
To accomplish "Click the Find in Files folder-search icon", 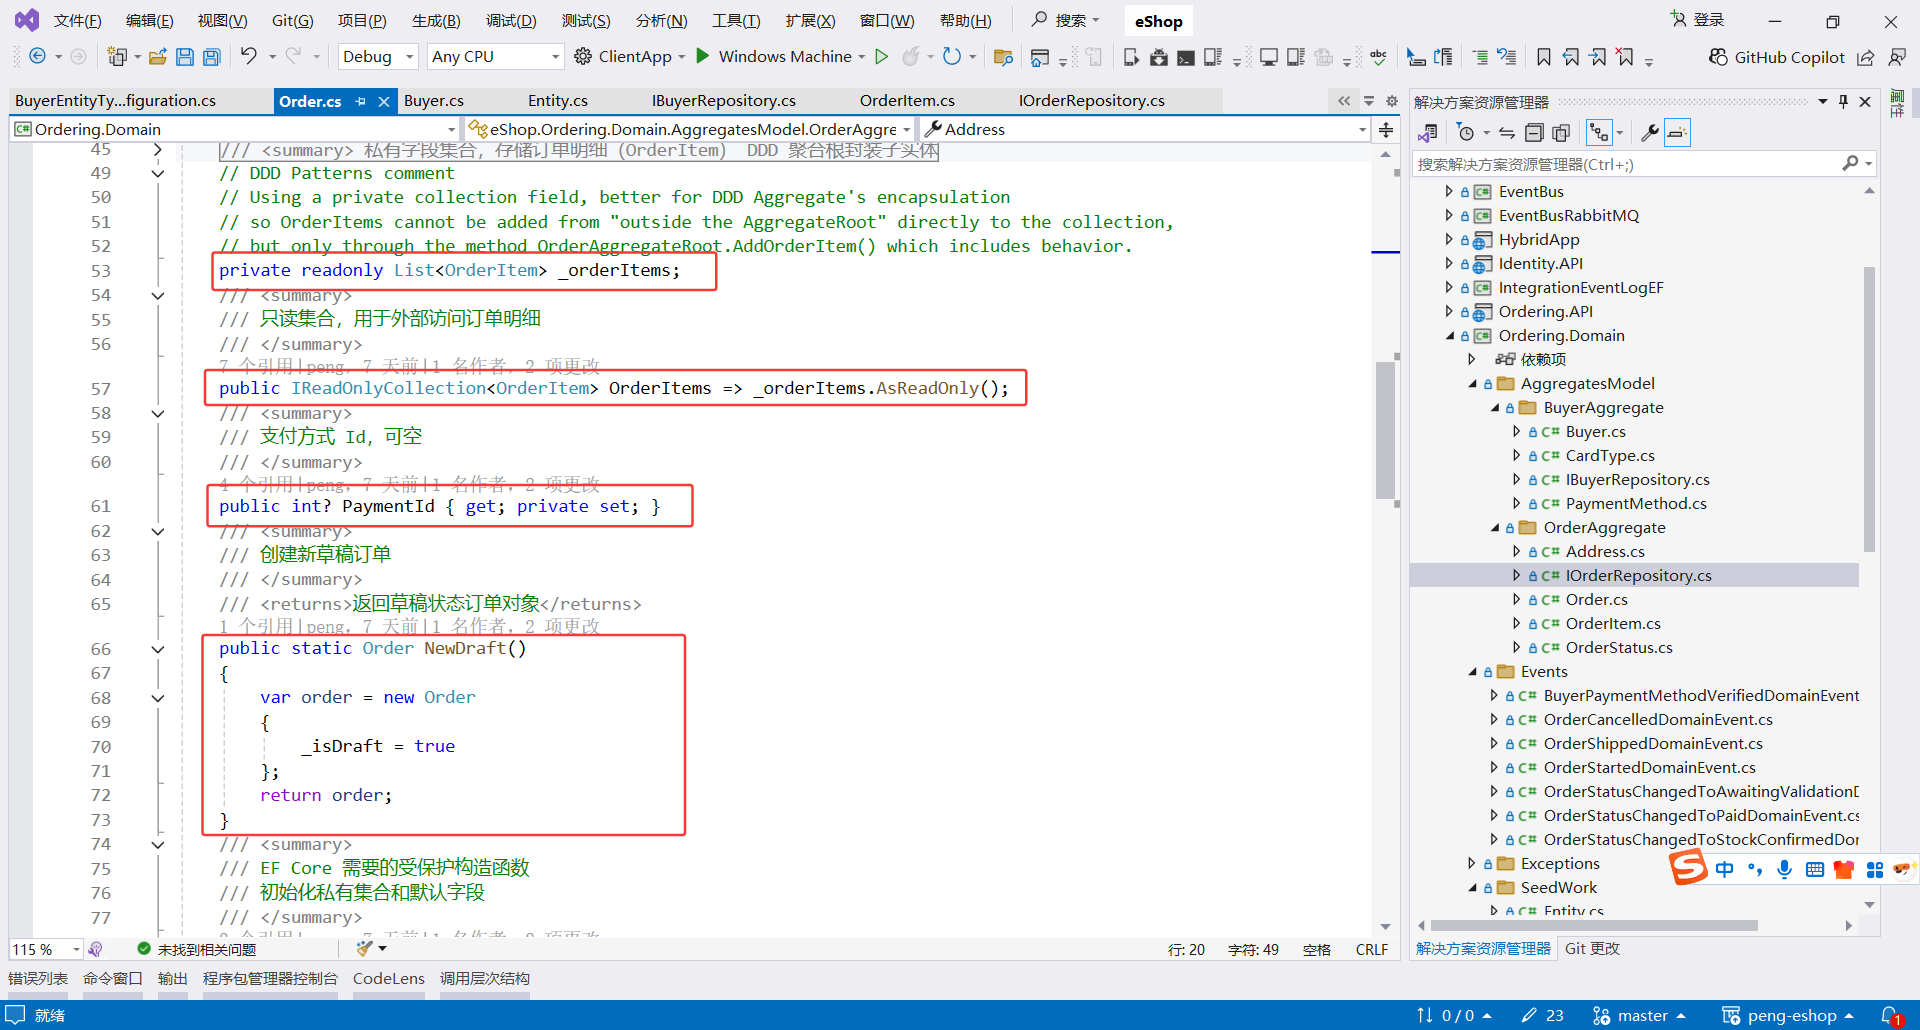I will pyautogui.click(x=1003, y=57).
